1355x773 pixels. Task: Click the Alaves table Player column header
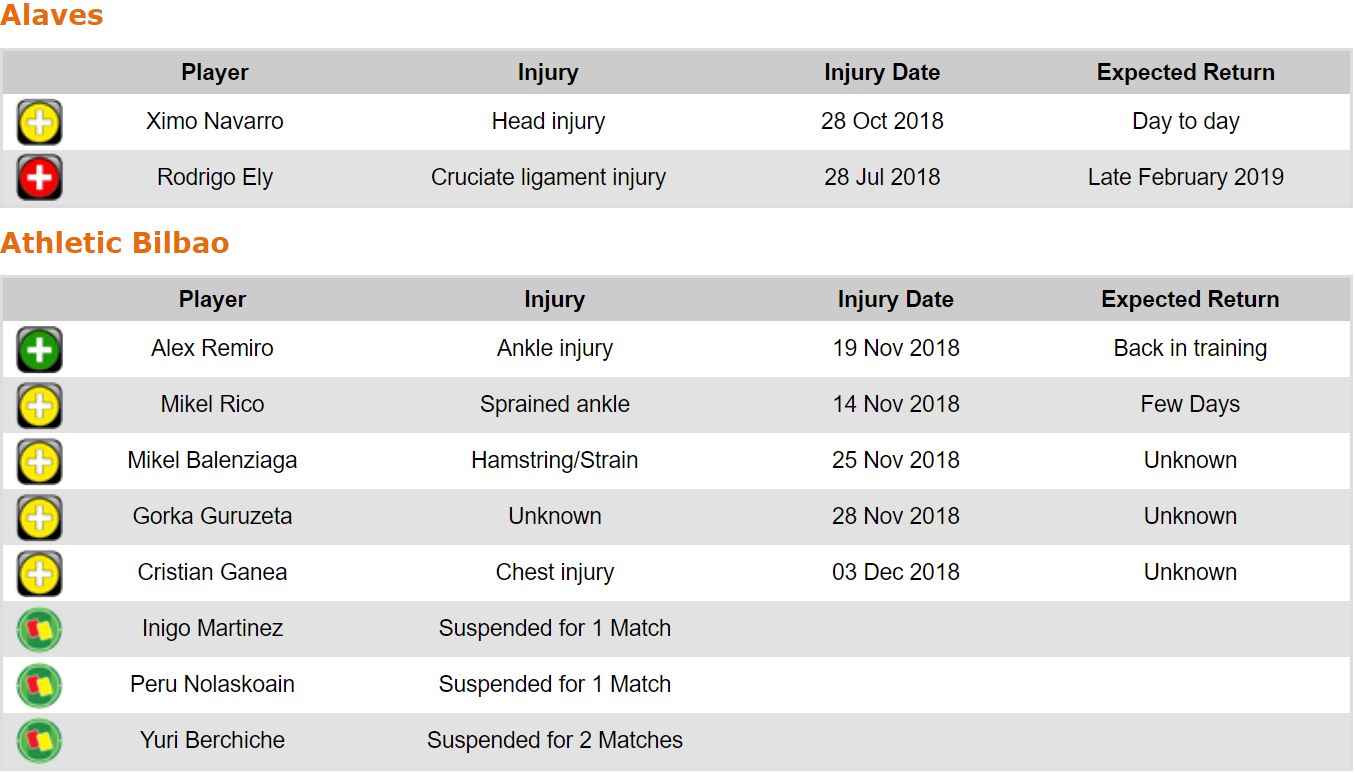click(x=215, y=72)
